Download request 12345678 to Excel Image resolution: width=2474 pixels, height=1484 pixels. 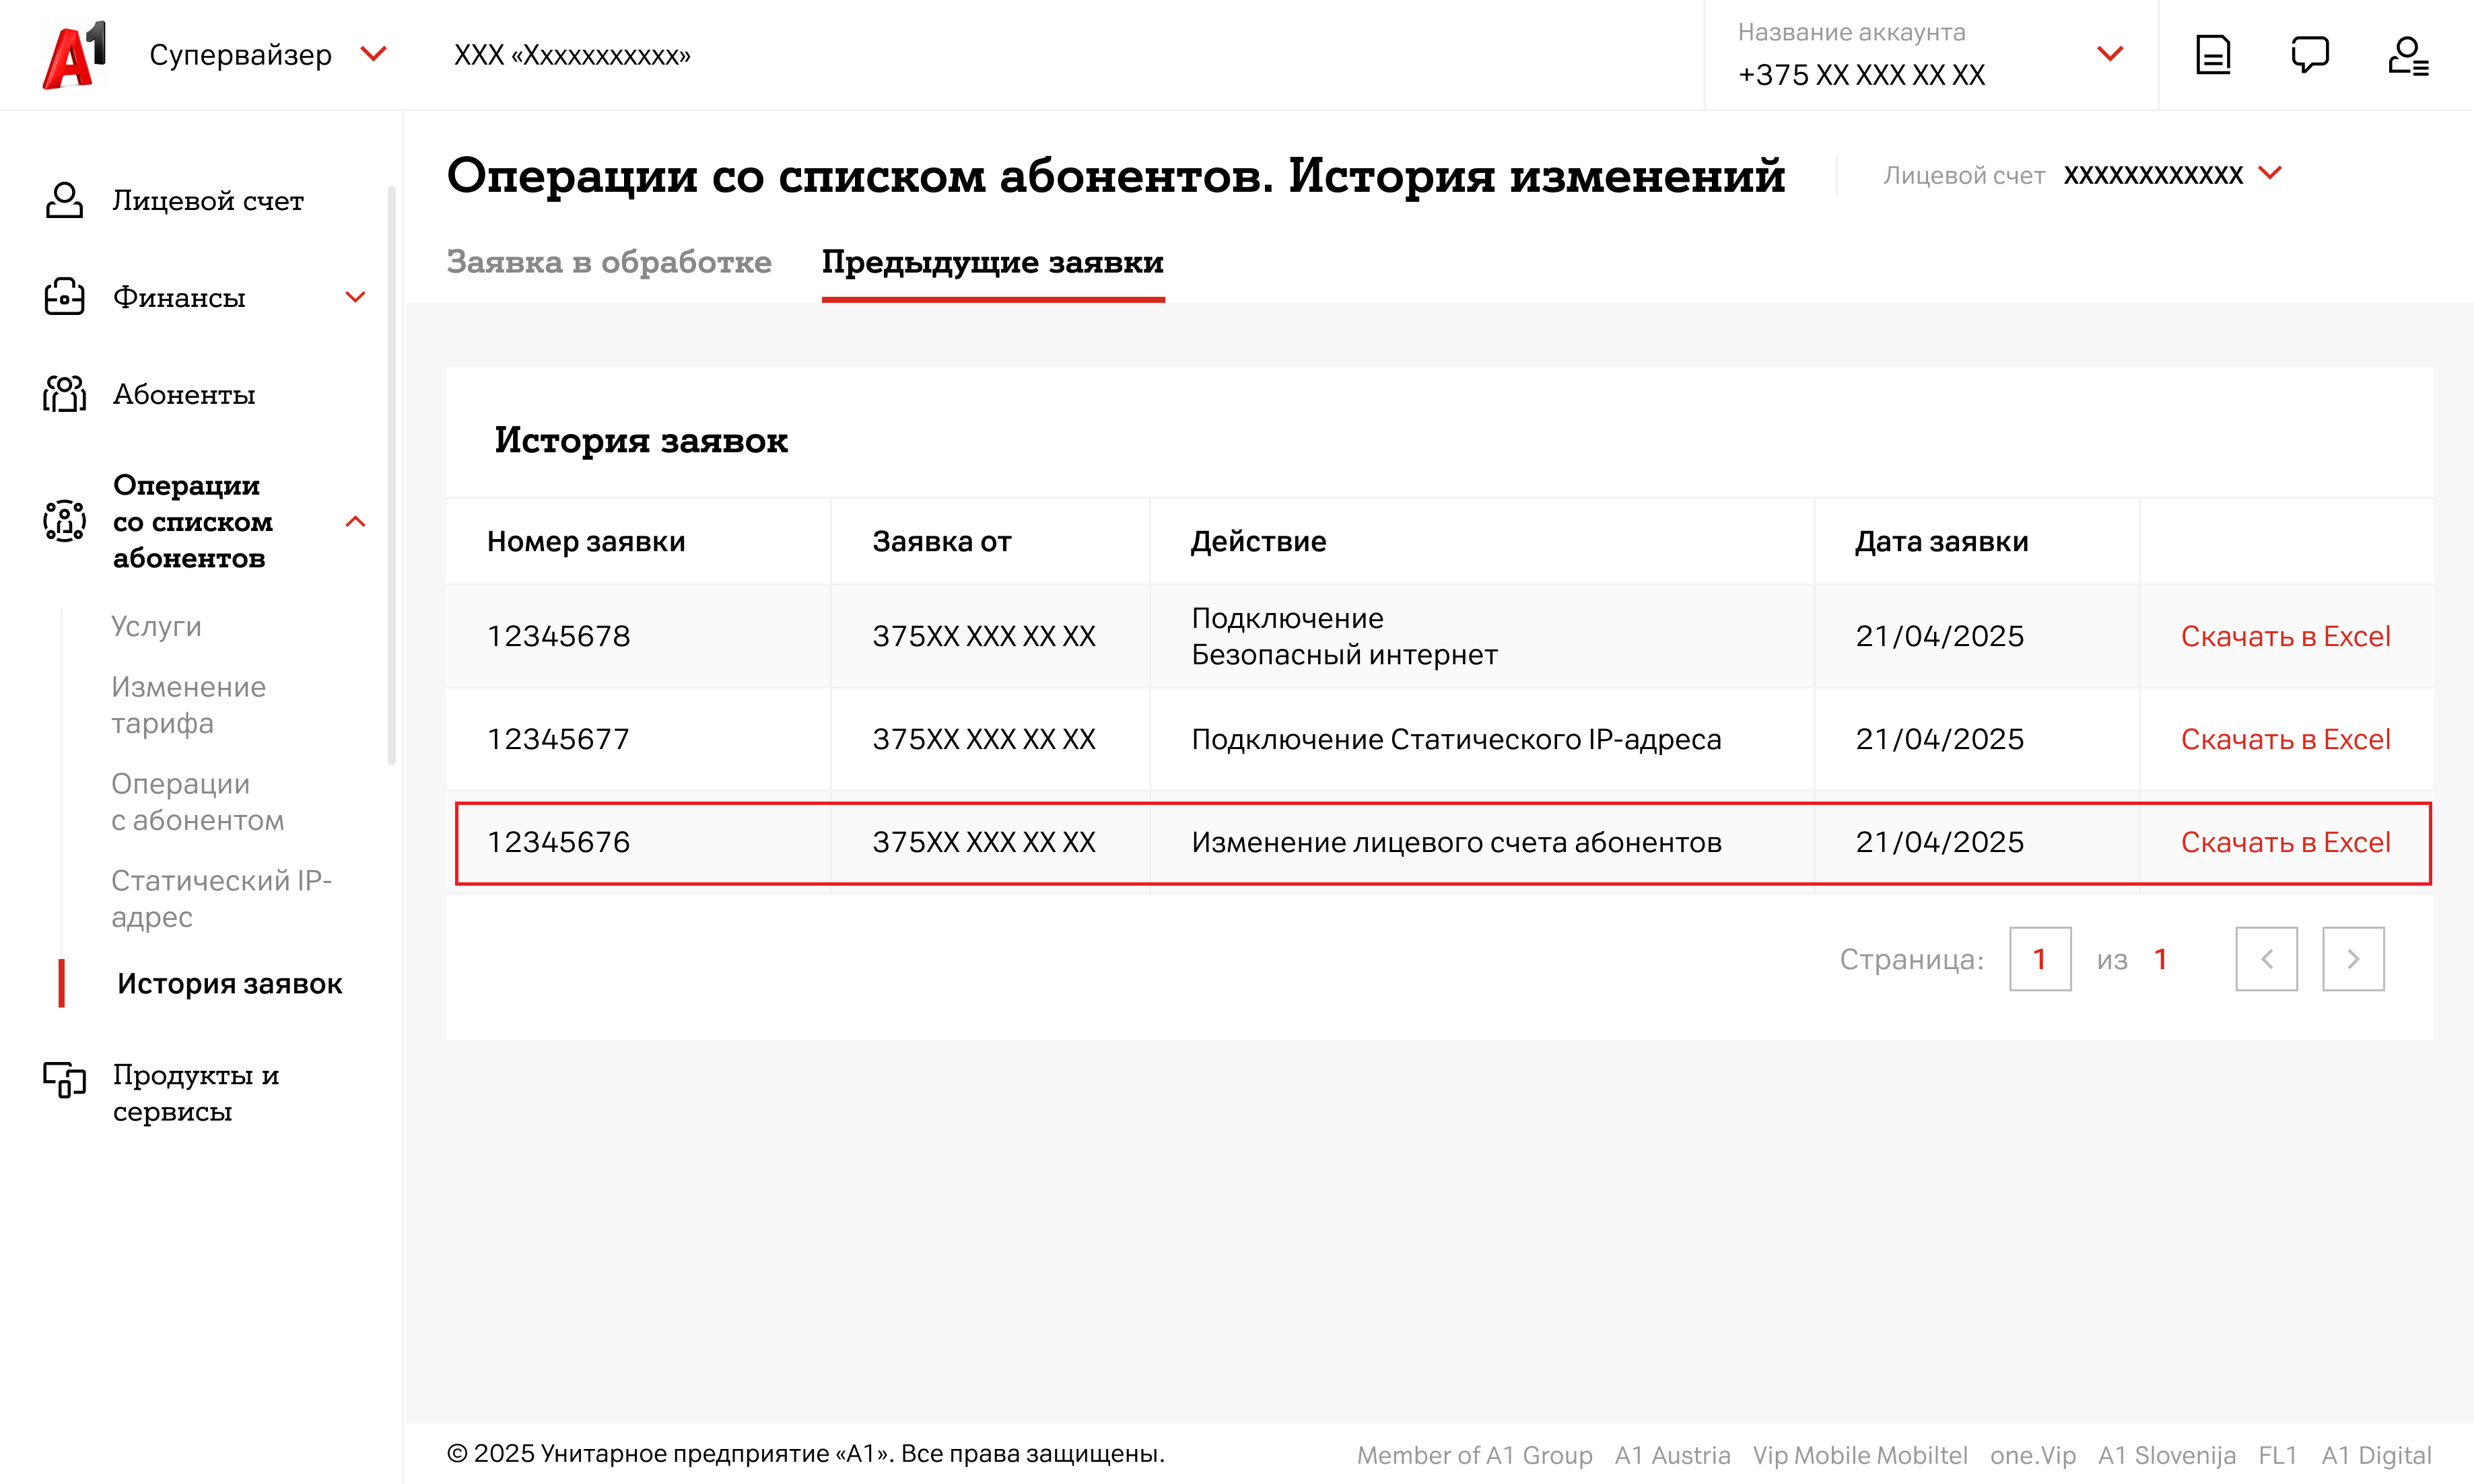click(2284, 637)
